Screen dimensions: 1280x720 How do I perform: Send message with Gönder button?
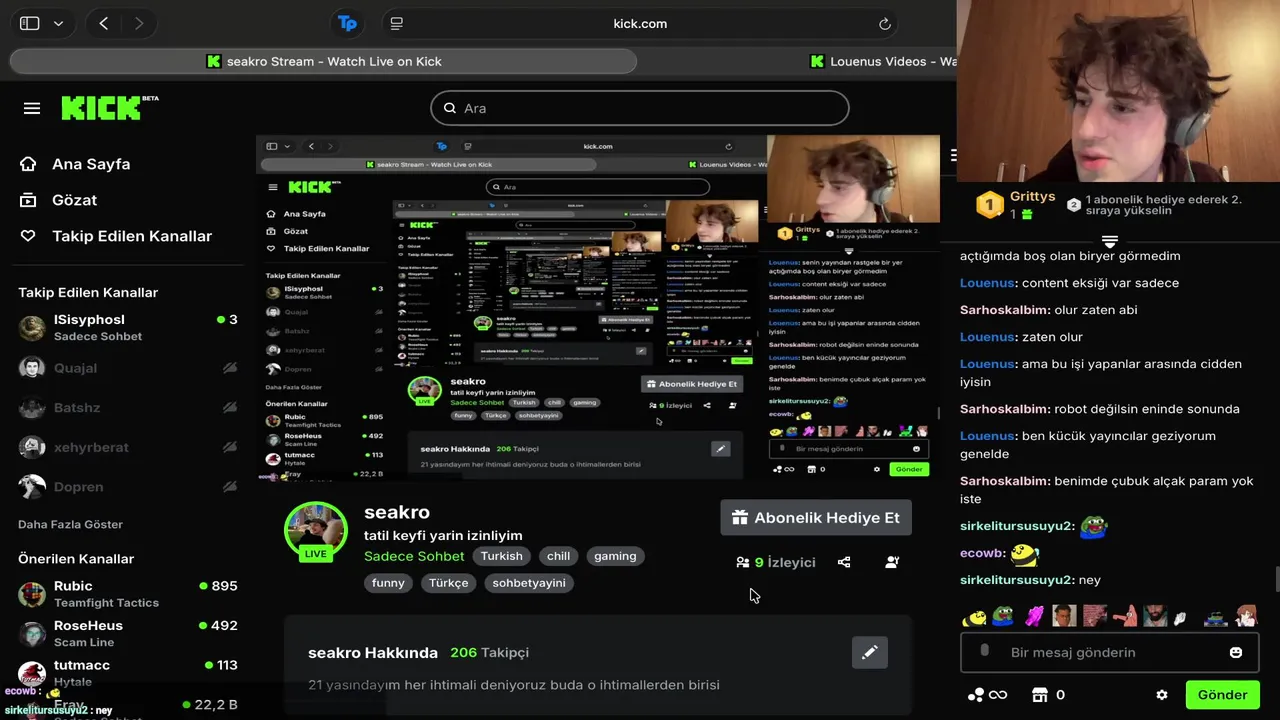(x=1222, y=695)
